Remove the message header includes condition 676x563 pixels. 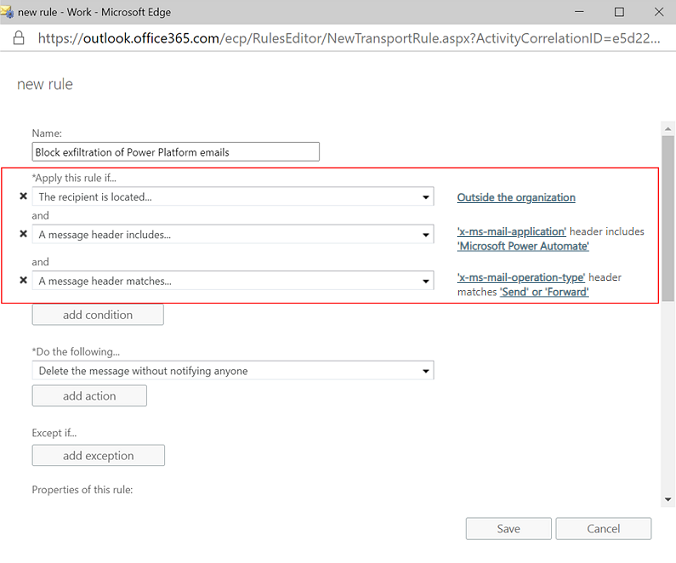tap(23, 234)
